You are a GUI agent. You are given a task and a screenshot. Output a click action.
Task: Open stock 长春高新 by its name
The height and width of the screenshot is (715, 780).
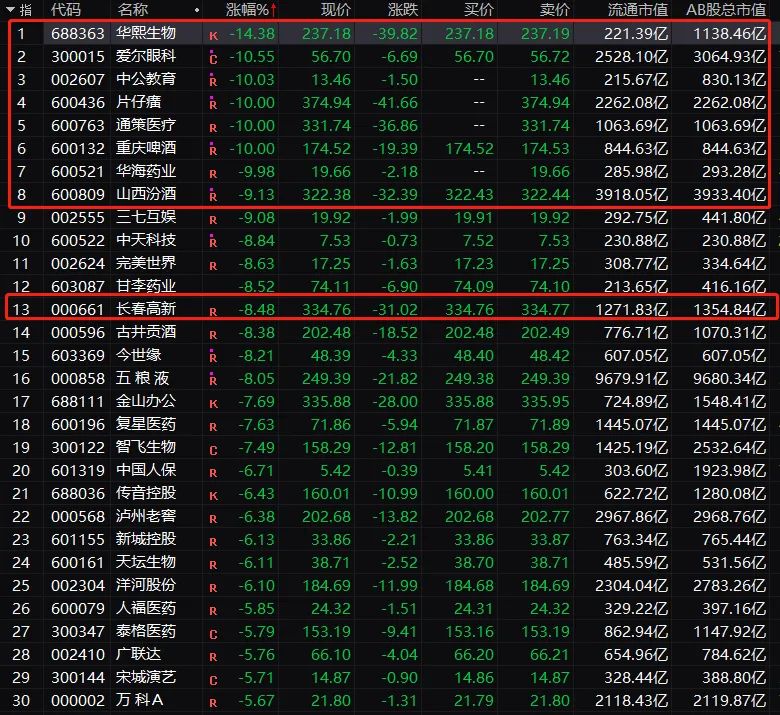(x=146, y=310)
